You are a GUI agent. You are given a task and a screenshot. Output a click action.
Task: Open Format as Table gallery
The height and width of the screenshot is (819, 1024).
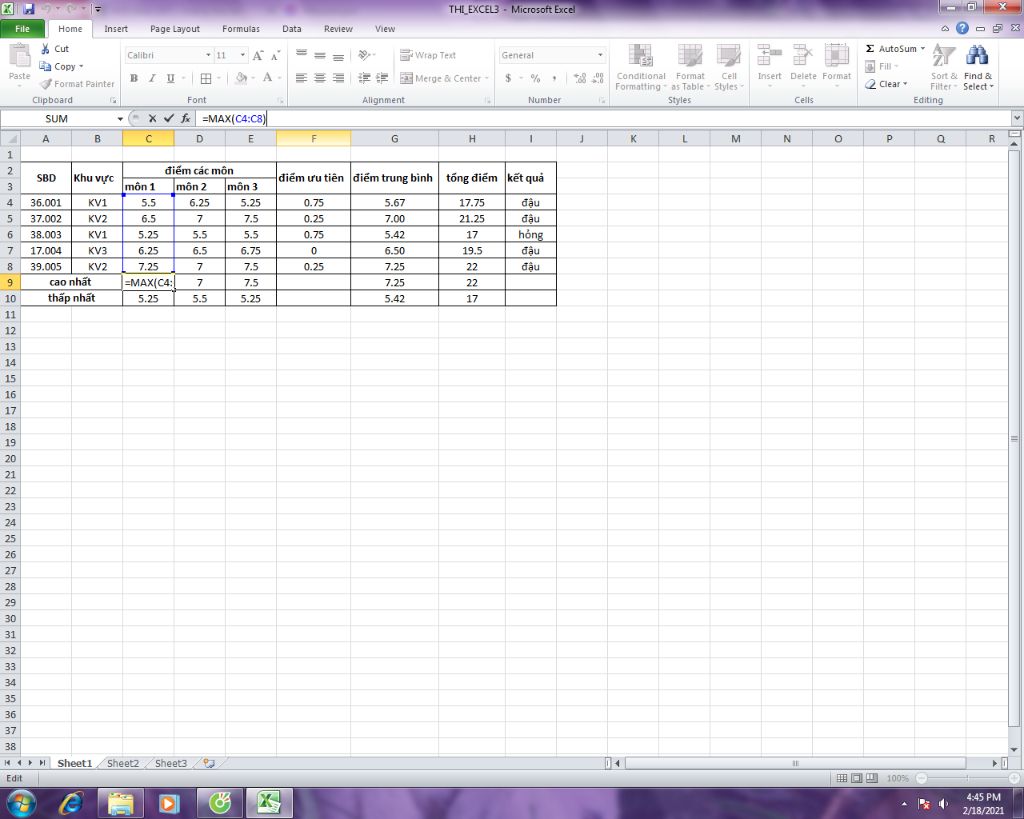coord(690,67)
